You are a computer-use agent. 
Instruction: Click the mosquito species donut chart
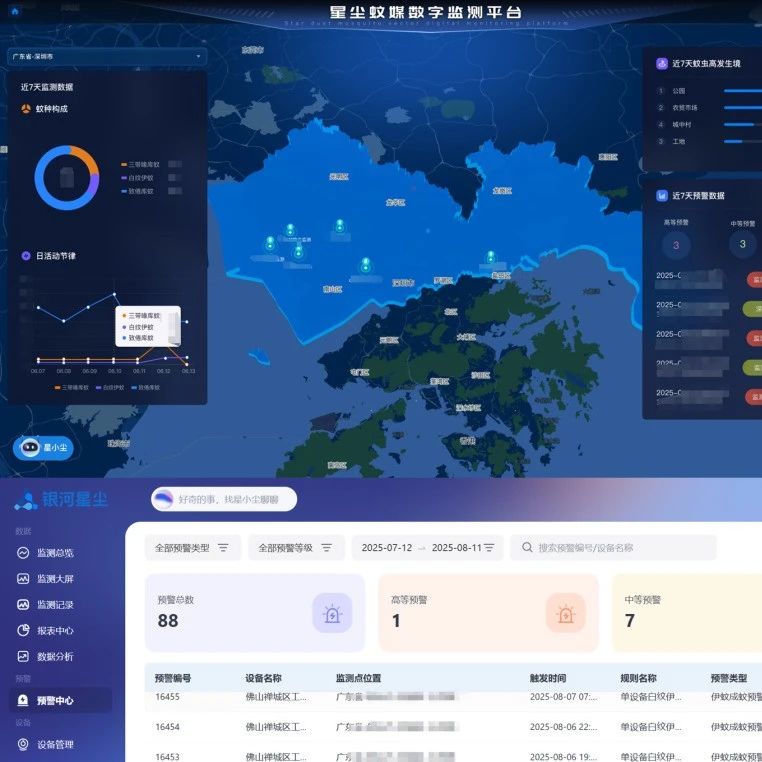pos(67,177)
